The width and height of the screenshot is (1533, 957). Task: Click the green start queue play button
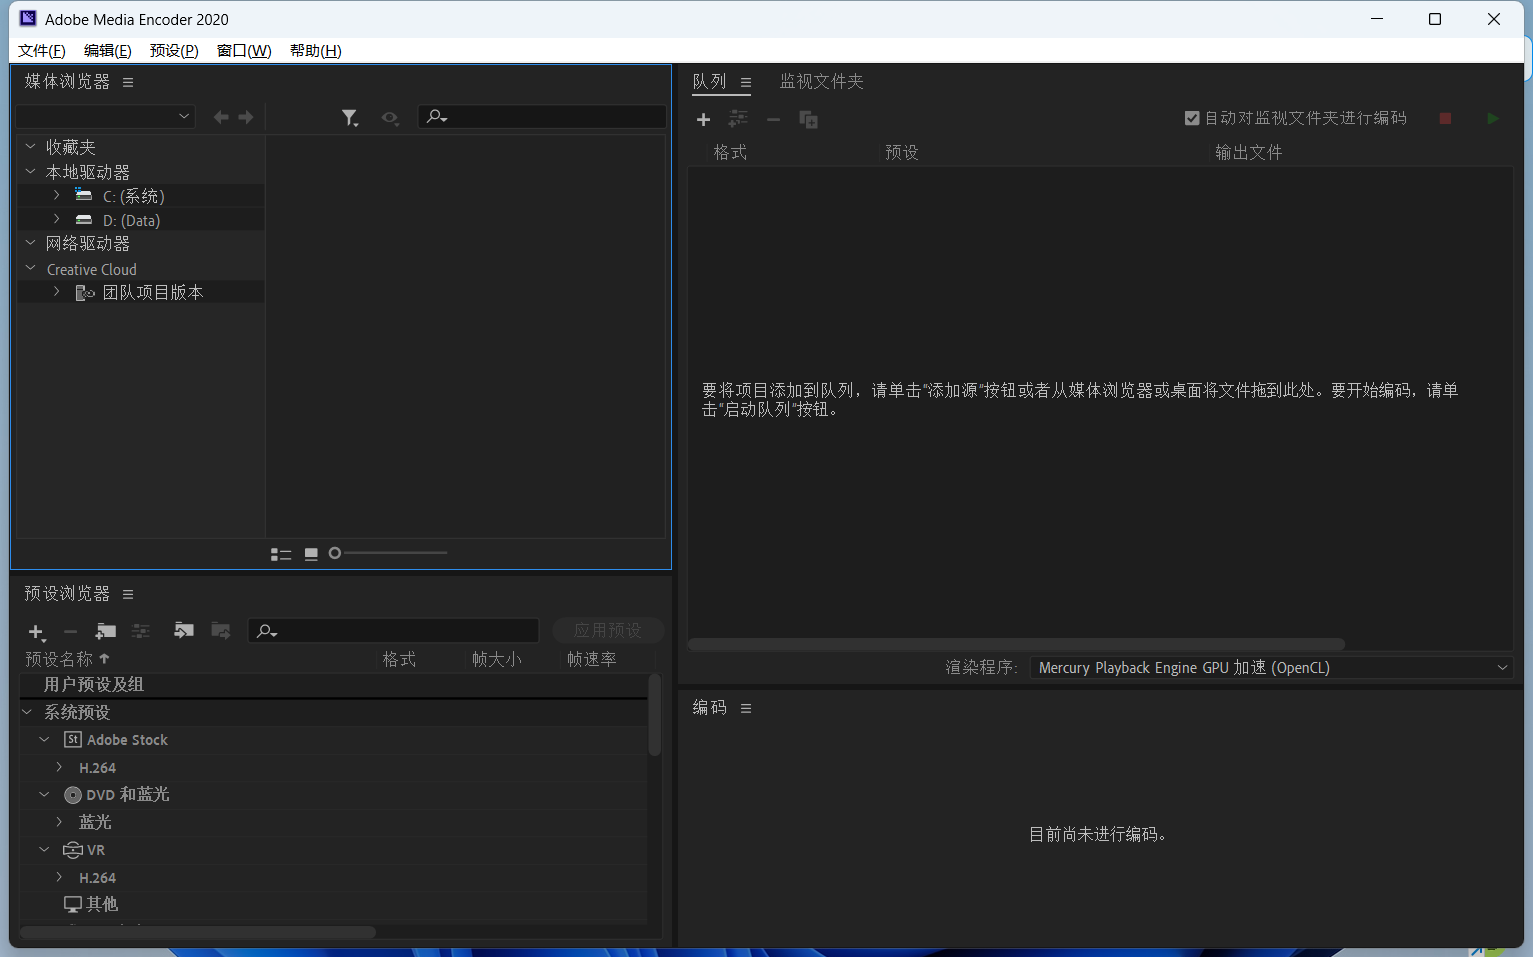coord(1493,119)
